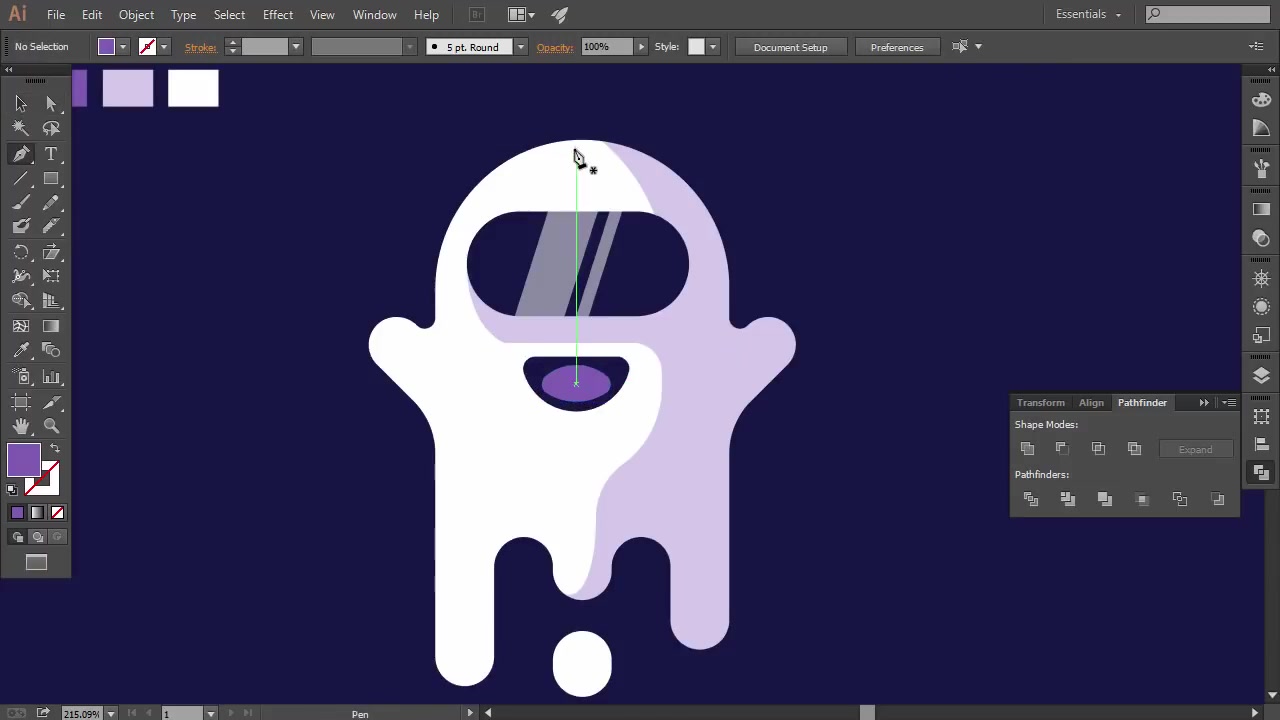Set paint mode to Gradient
The image size is (1280, 720).
37,513
